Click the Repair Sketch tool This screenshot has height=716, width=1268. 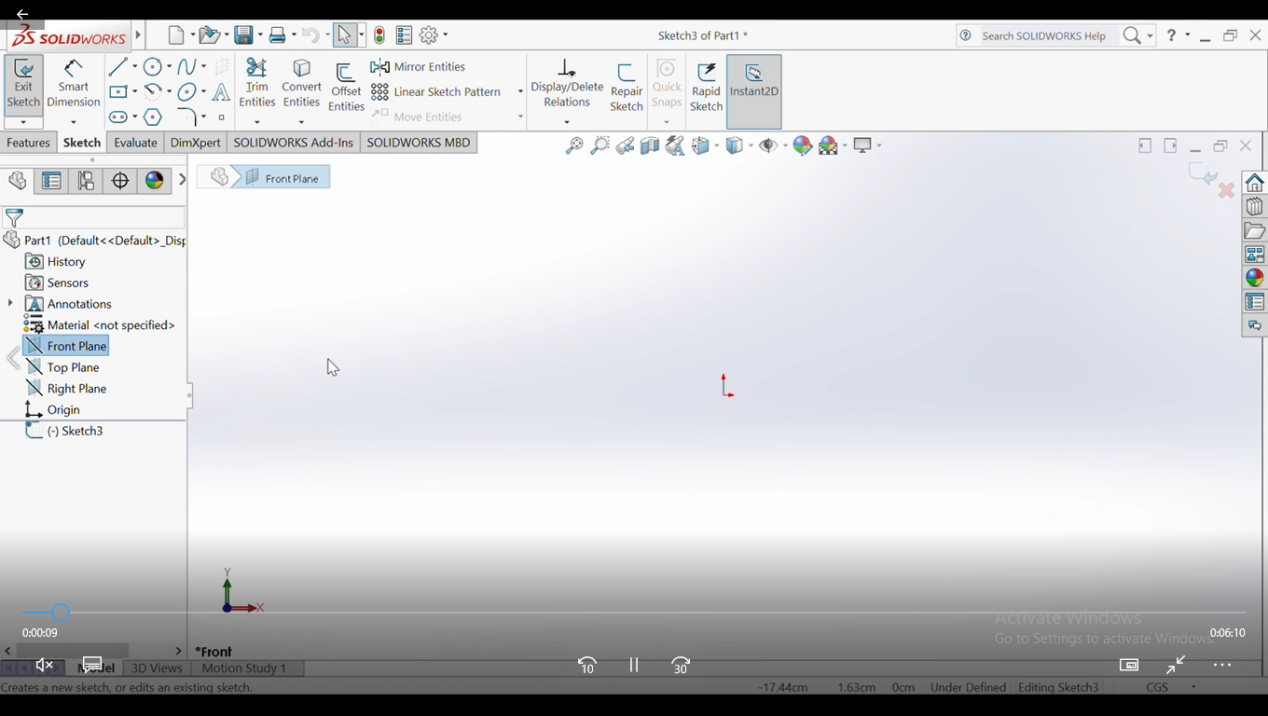627,86
